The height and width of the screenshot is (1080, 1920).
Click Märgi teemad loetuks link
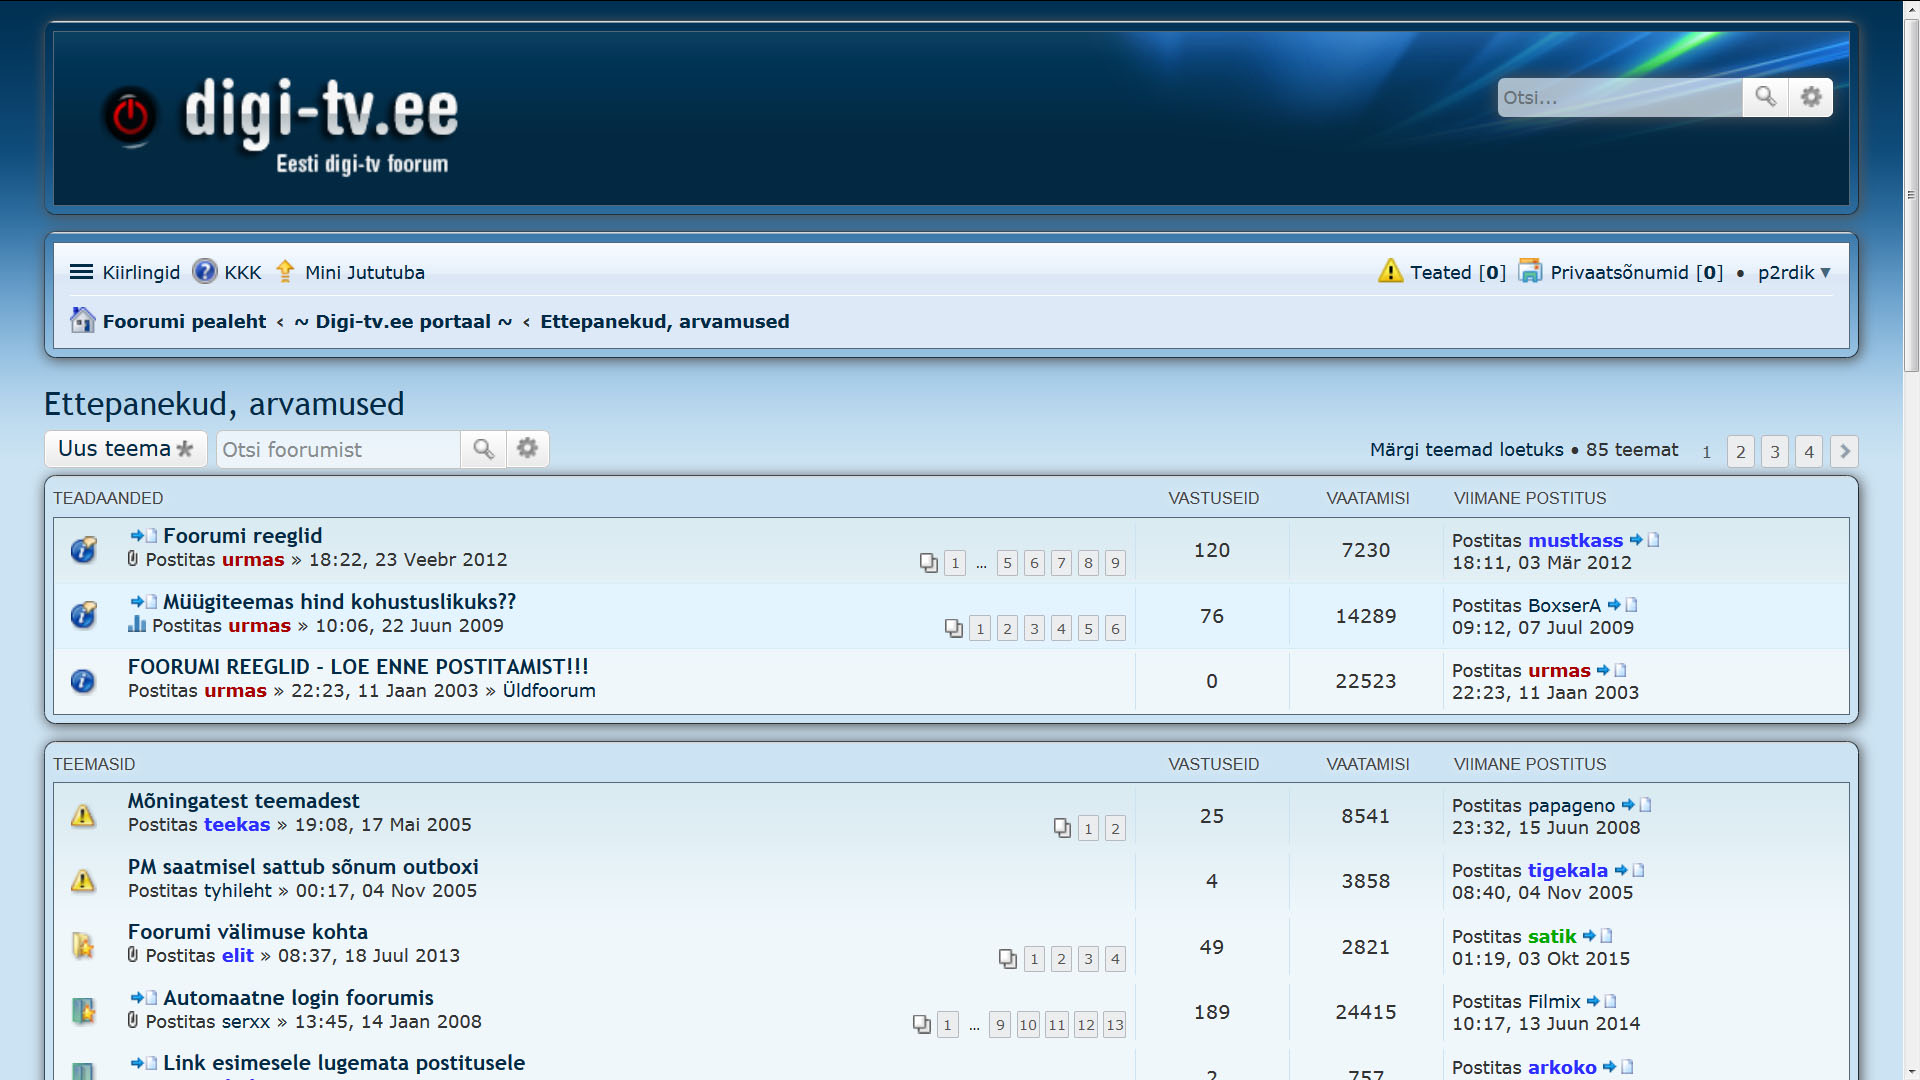click(1466, 450)
